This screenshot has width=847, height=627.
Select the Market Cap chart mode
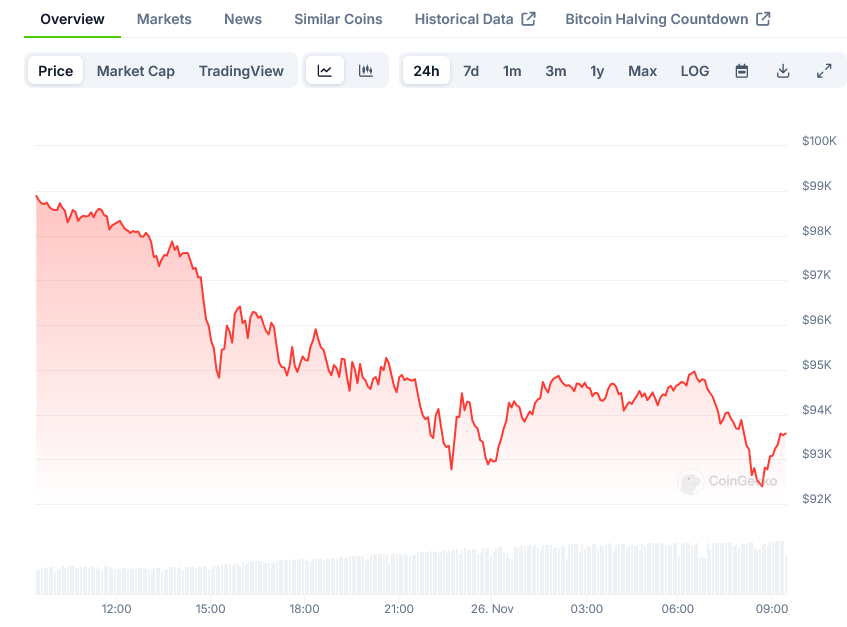point(136,71)
